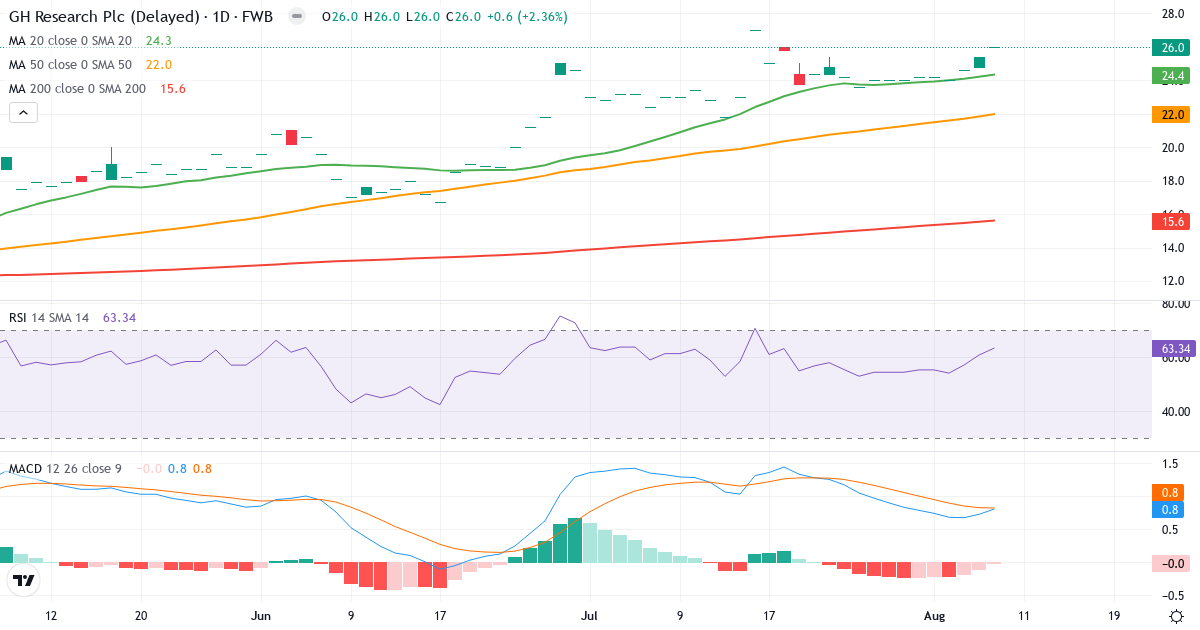The width and height of the screenshot is (1200, 630).
Task: Click the green 24.4 MA20 price tag
Action: (1169, 75)
